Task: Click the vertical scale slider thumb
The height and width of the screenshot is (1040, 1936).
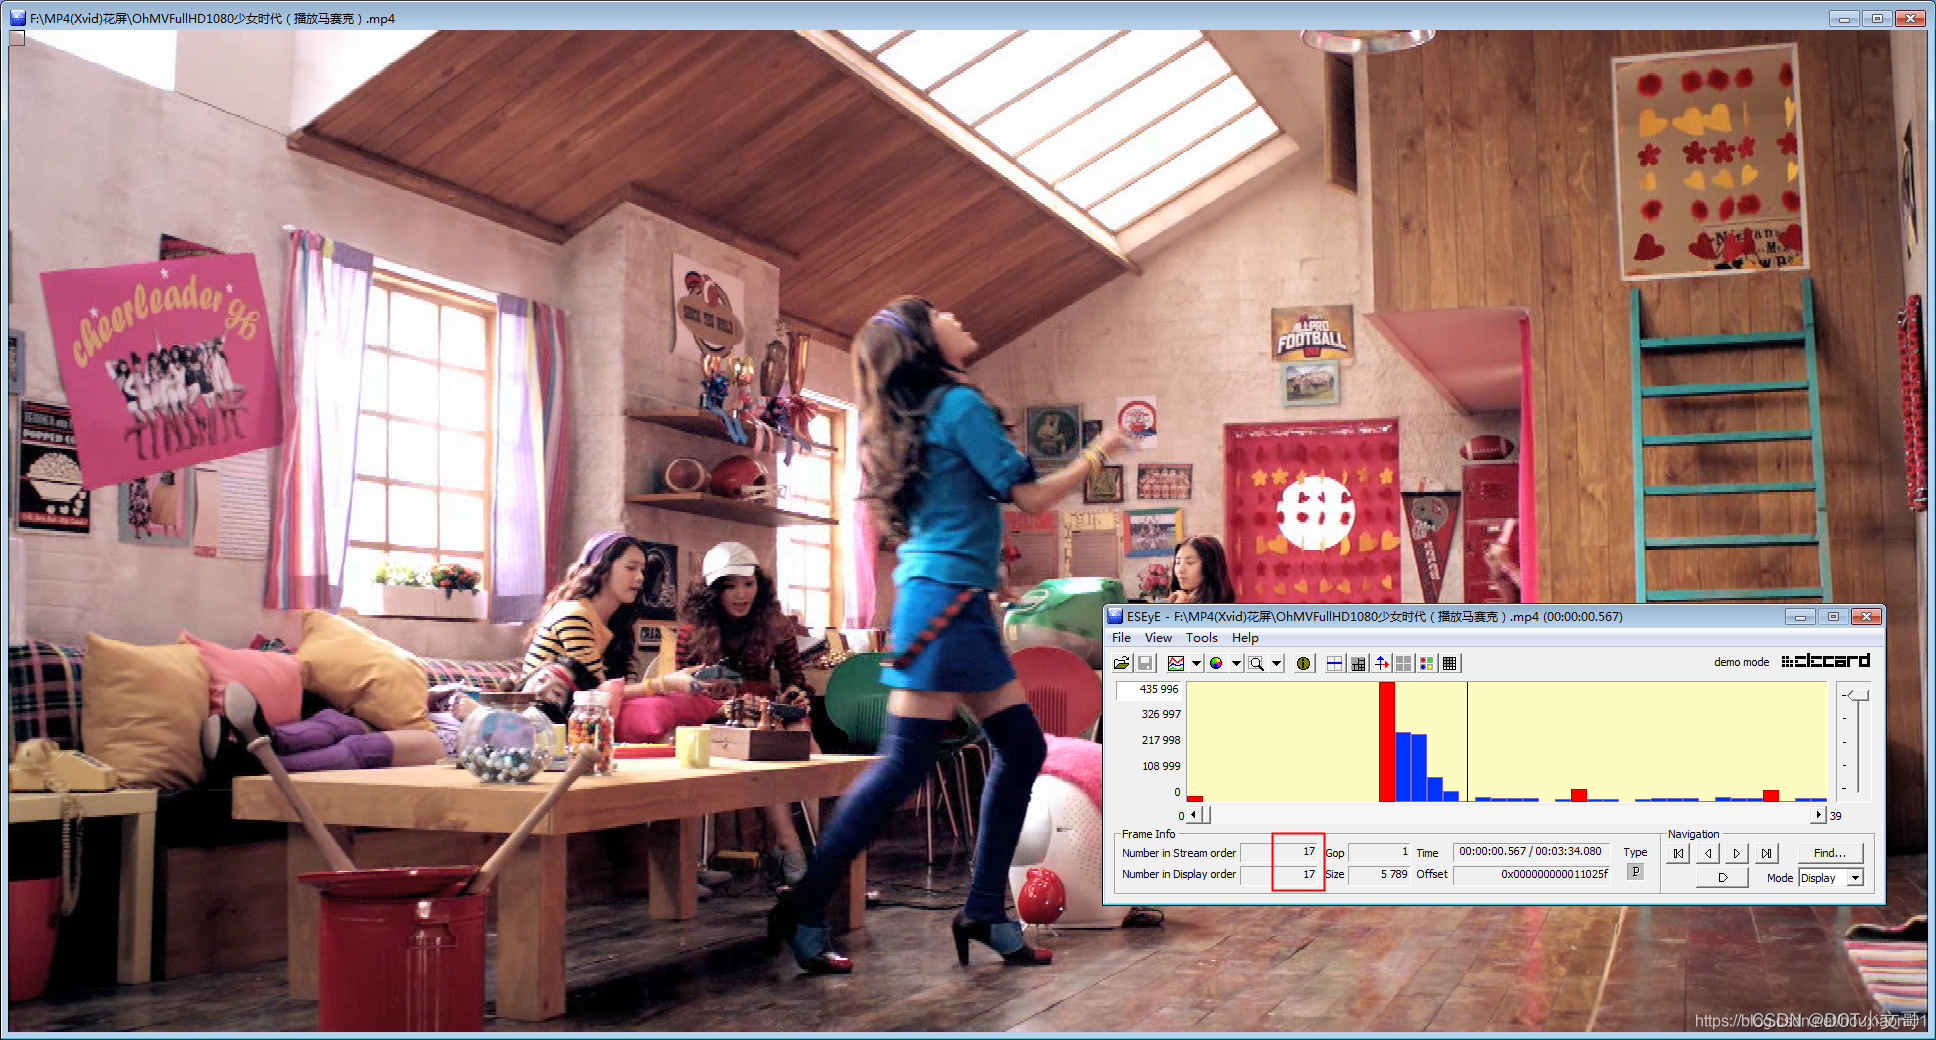Action: [1857, 695]
